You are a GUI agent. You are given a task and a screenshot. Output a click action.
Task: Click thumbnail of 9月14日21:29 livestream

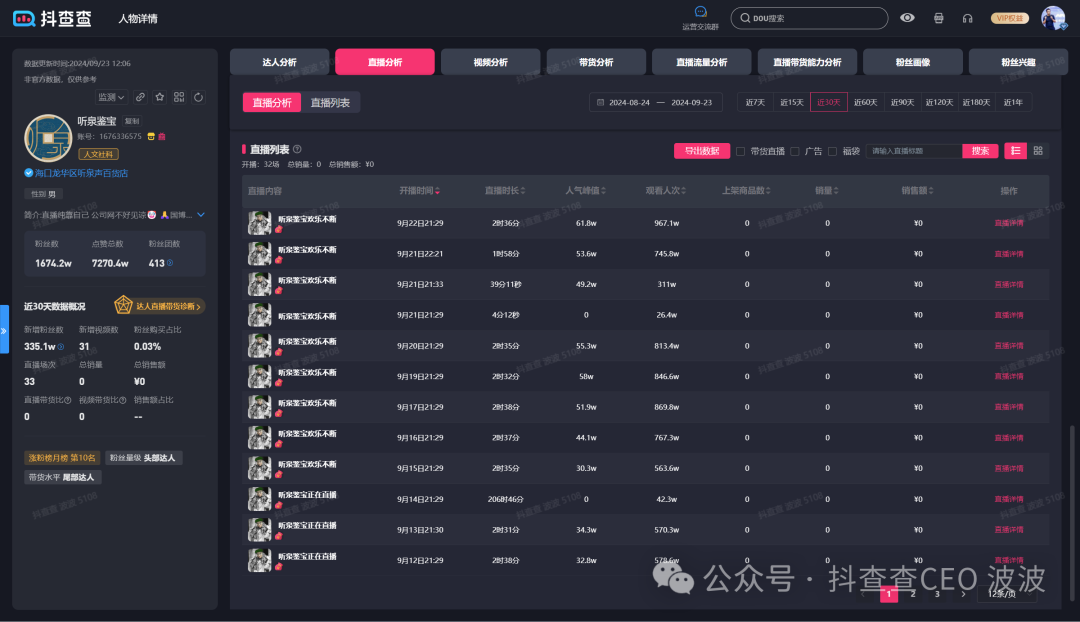(x=260, y=499)
